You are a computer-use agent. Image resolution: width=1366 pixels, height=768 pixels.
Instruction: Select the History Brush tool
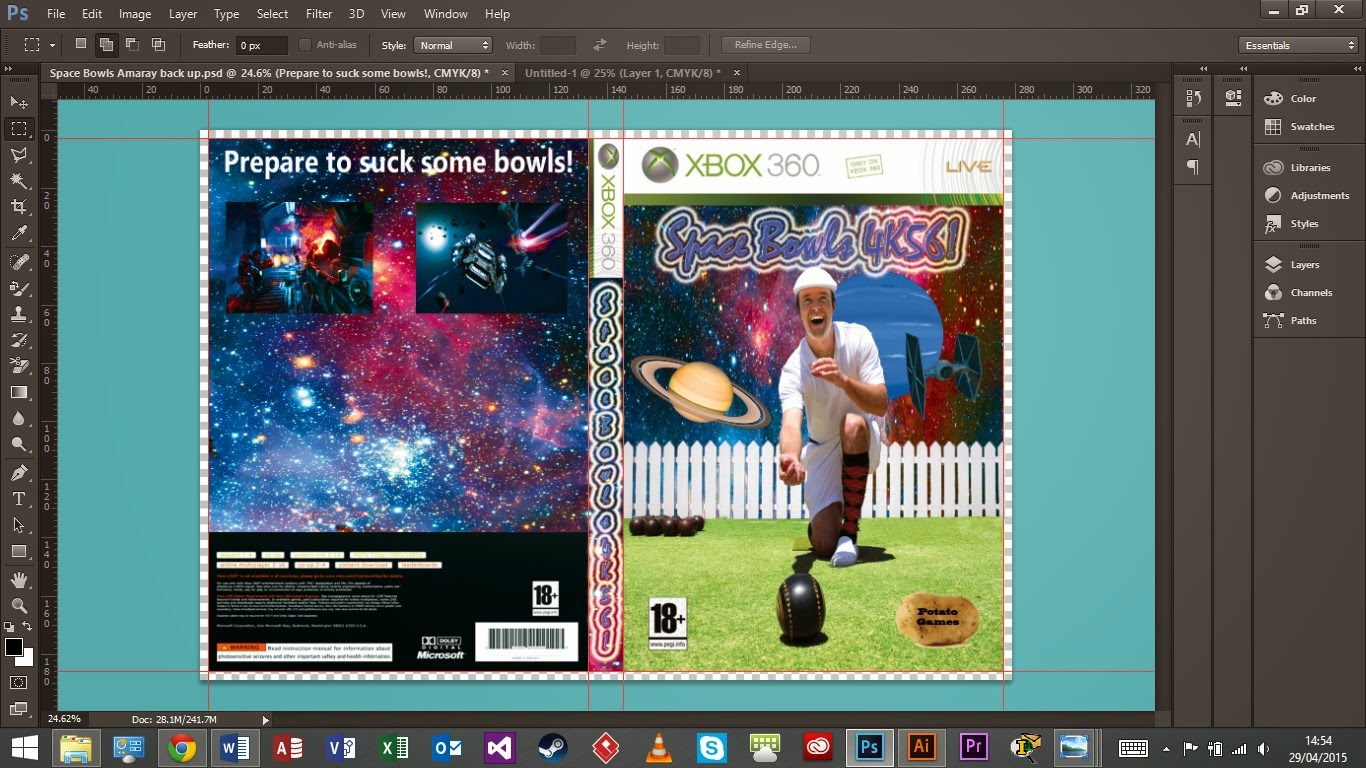click(19, 340)
